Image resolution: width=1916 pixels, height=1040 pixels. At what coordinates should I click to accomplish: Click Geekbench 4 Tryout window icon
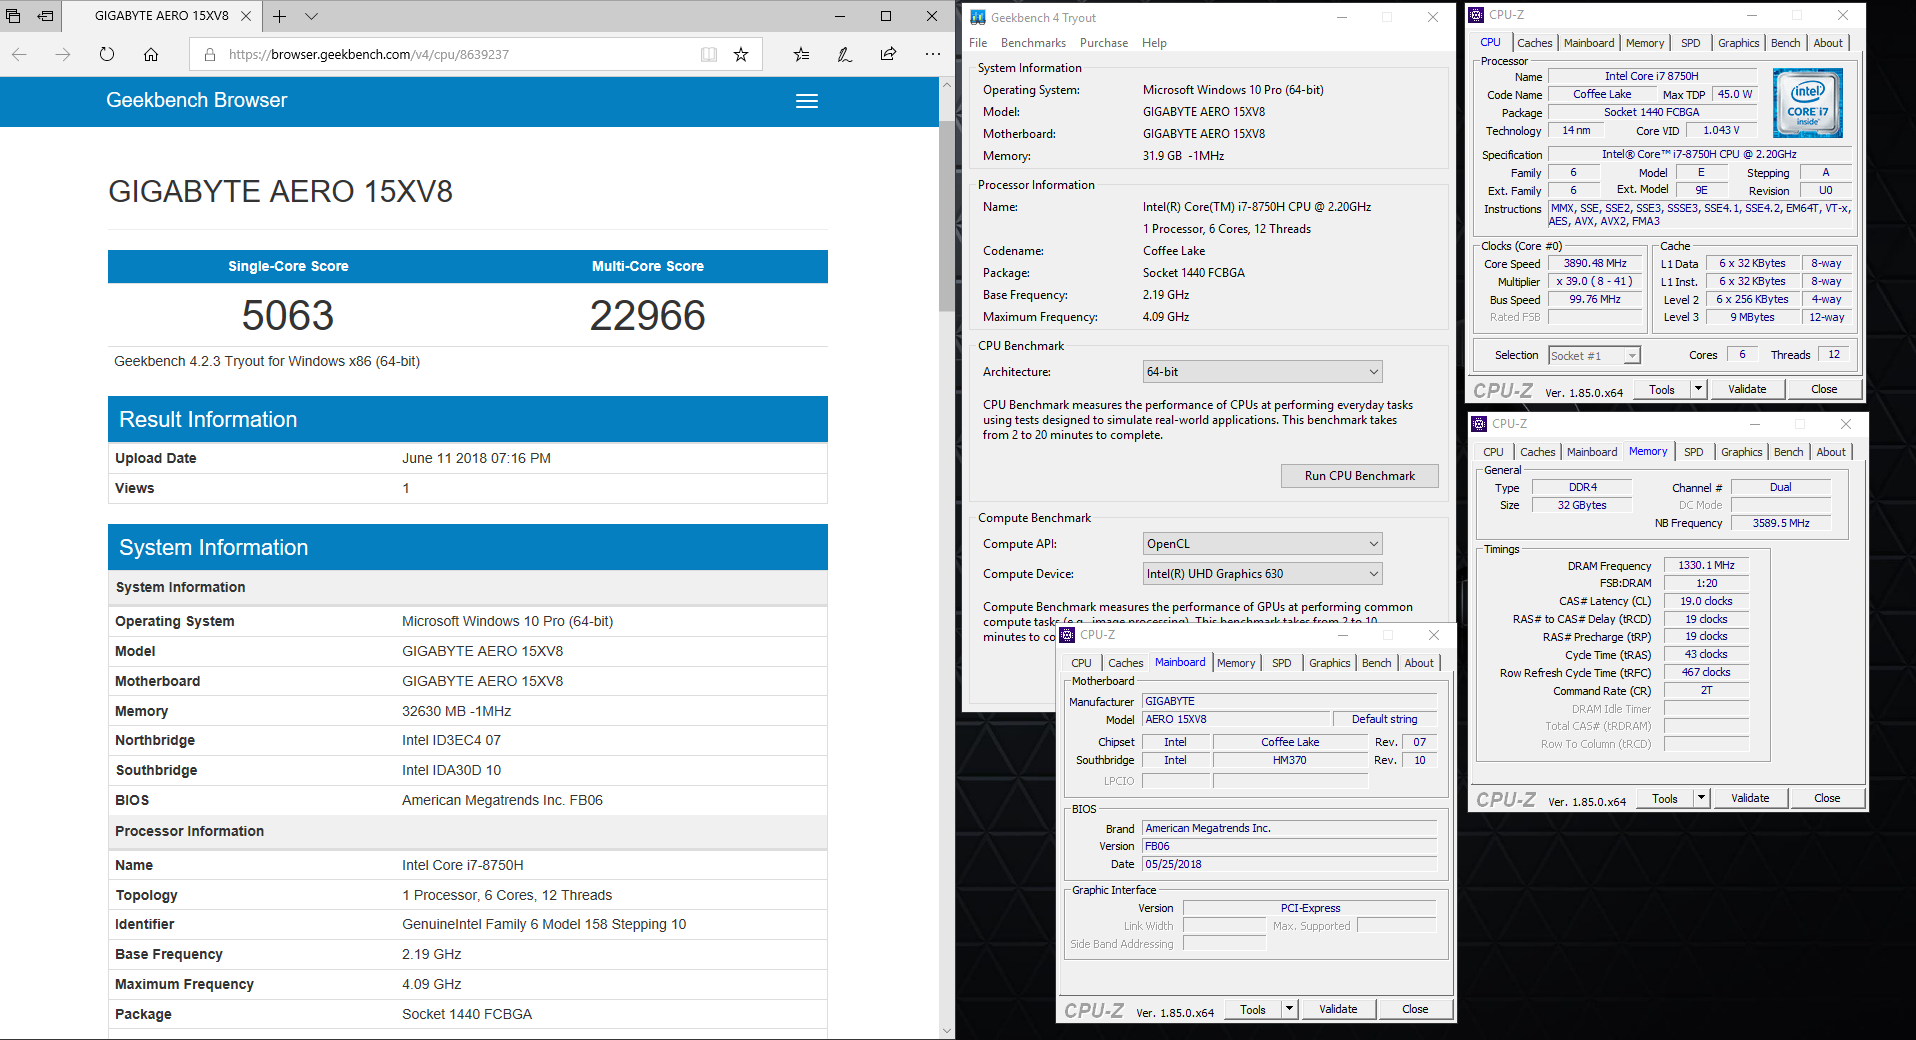978,17
